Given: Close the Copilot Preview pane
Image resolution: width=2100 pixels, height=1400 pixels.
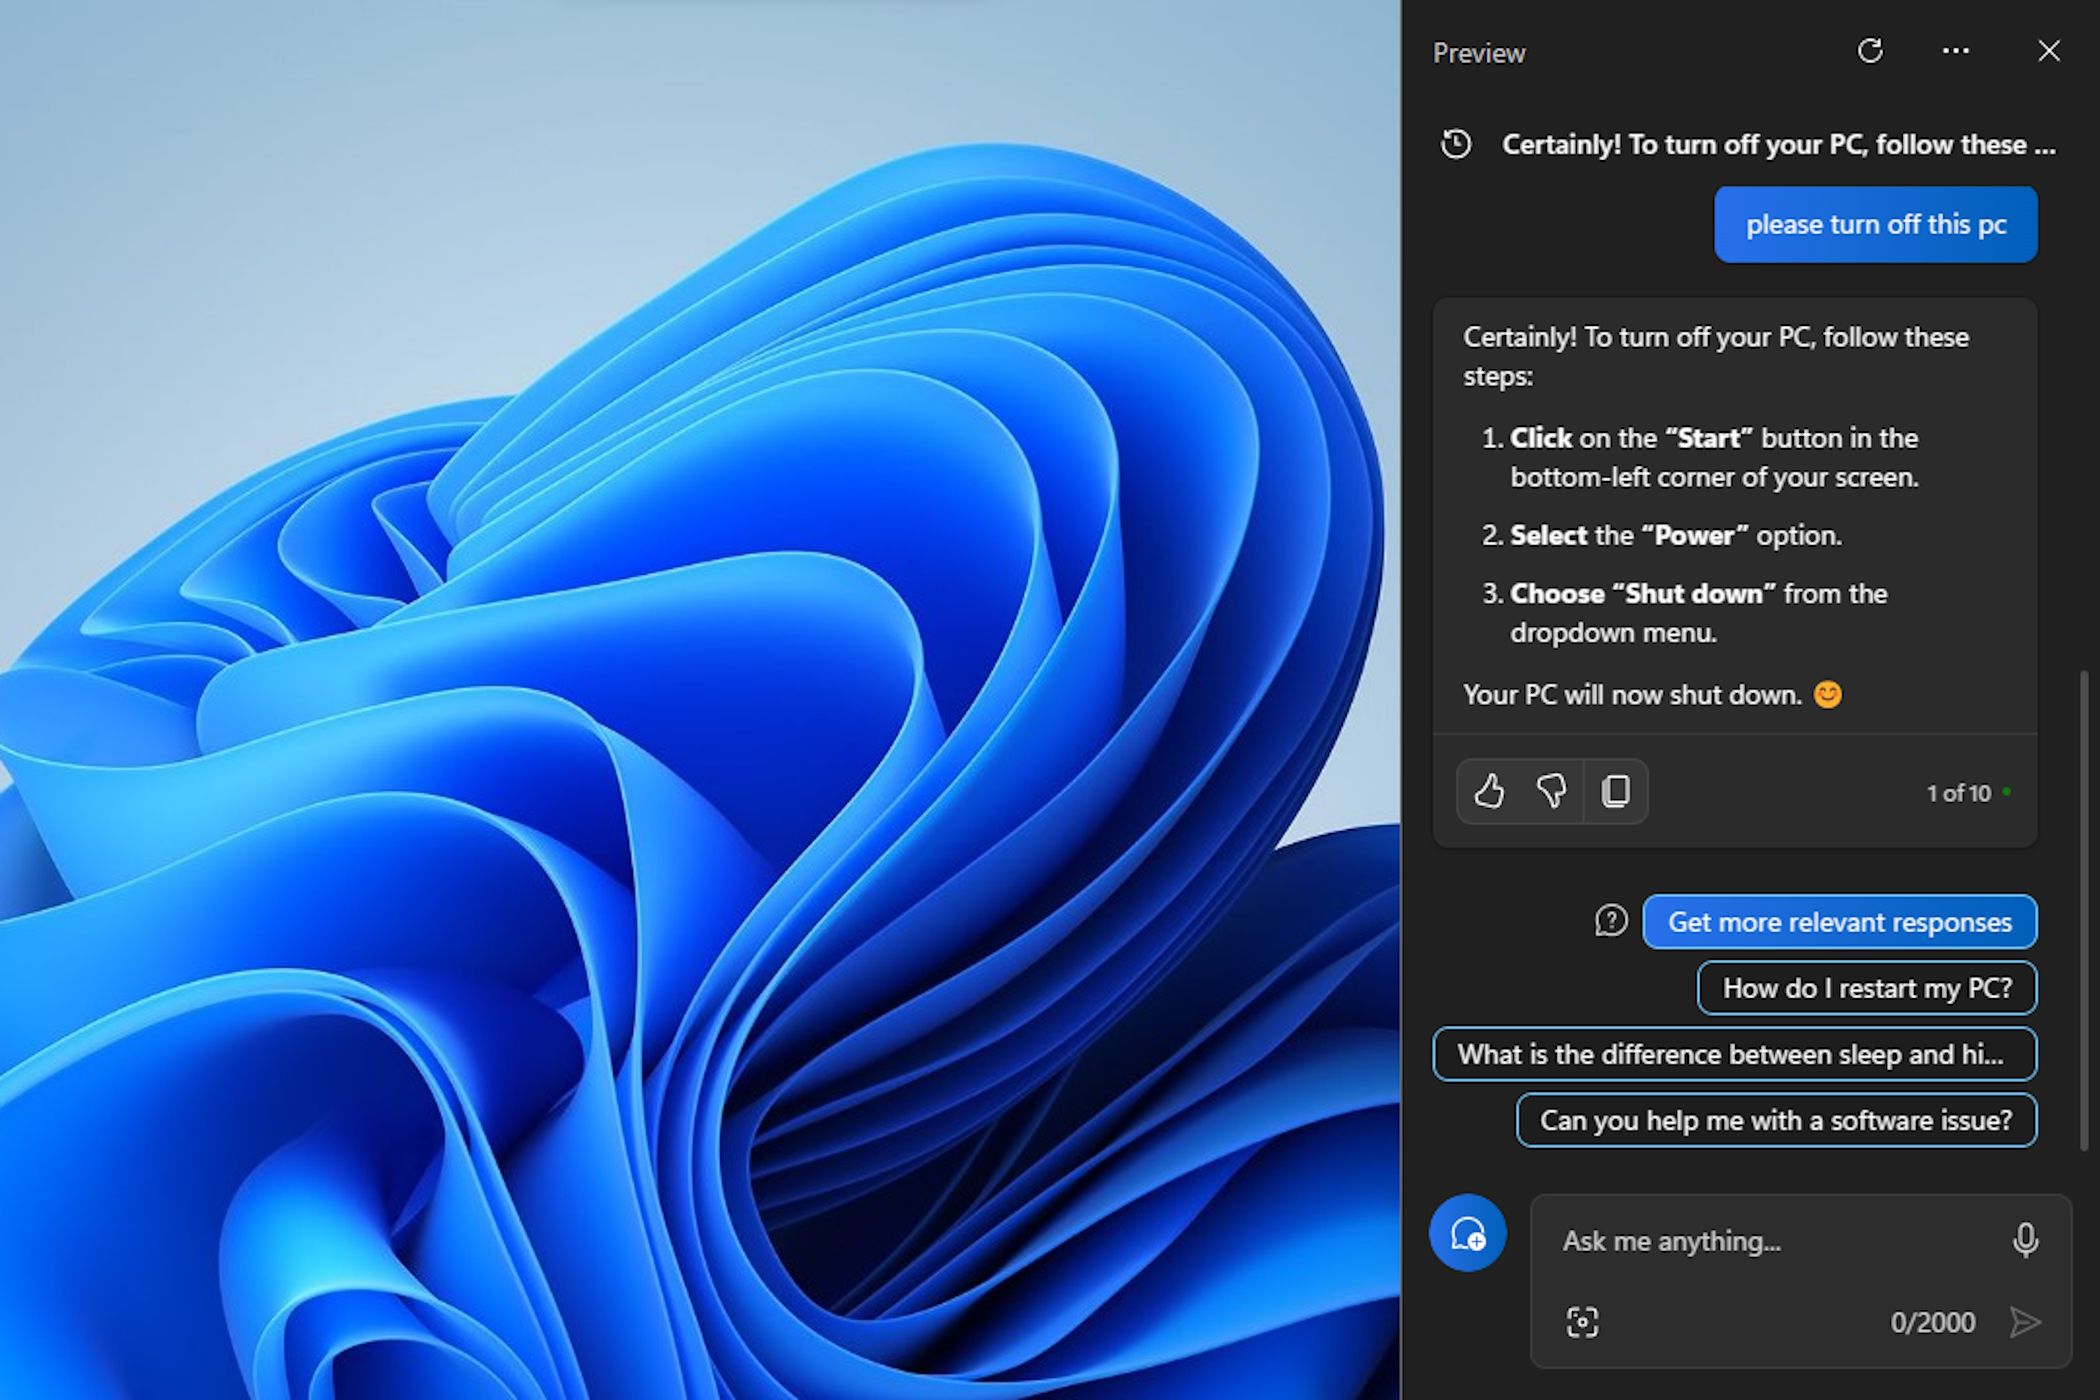Looking at the screenshot, I should (x=2048, y=51).
